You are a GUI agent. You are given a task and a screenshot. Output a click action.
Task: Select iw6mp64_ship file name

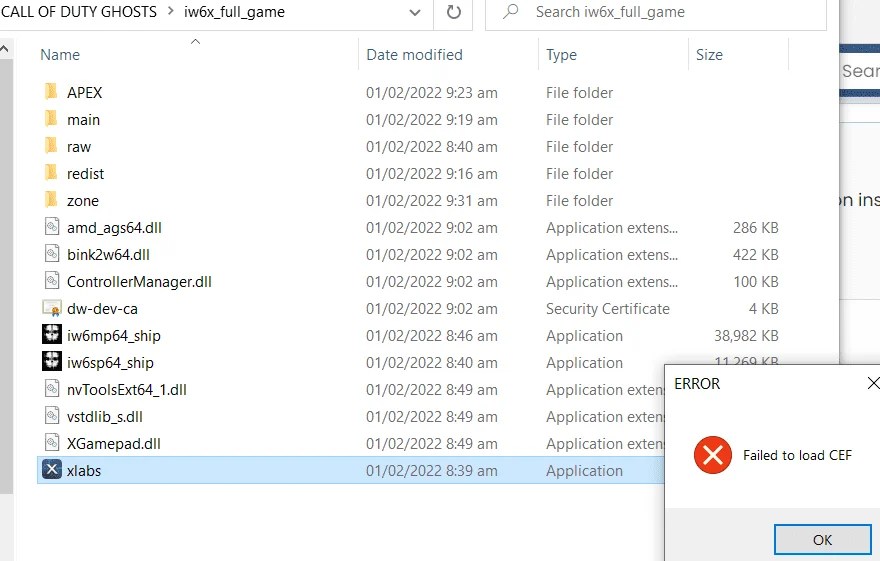[113, 335]
